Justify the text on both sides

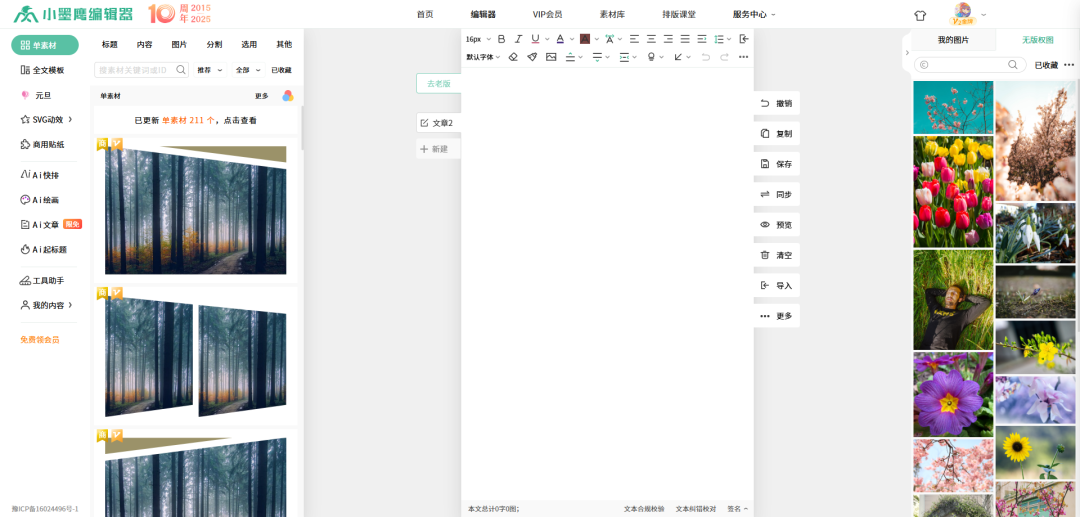coord(685,39)
